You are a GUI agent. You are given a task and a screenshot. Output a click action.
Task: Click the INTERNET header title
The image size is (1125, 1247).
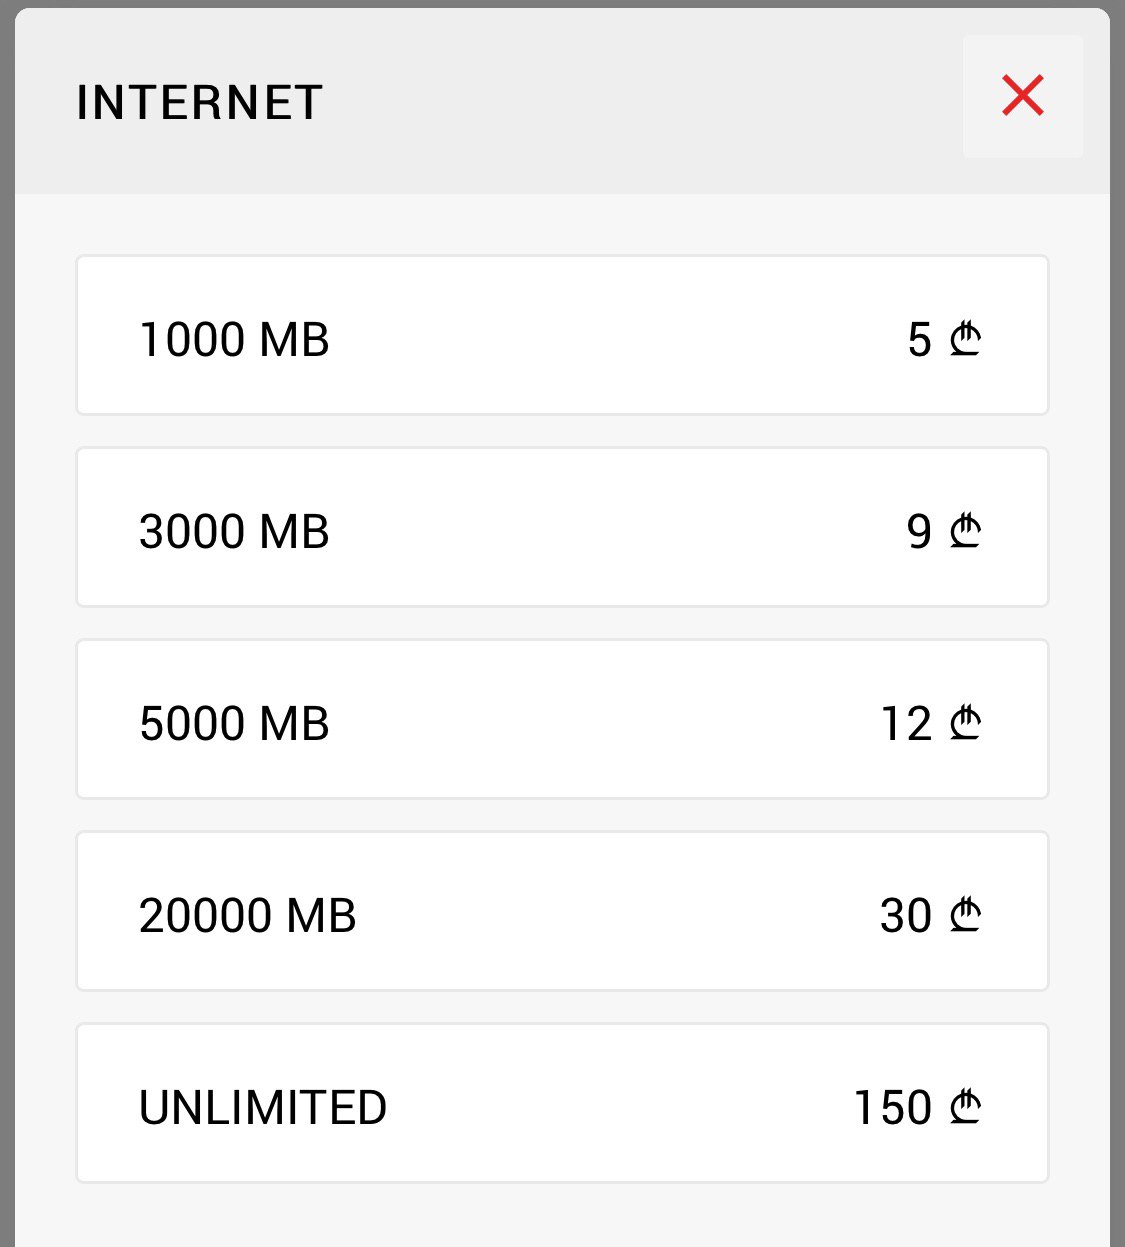click(200, 102)
